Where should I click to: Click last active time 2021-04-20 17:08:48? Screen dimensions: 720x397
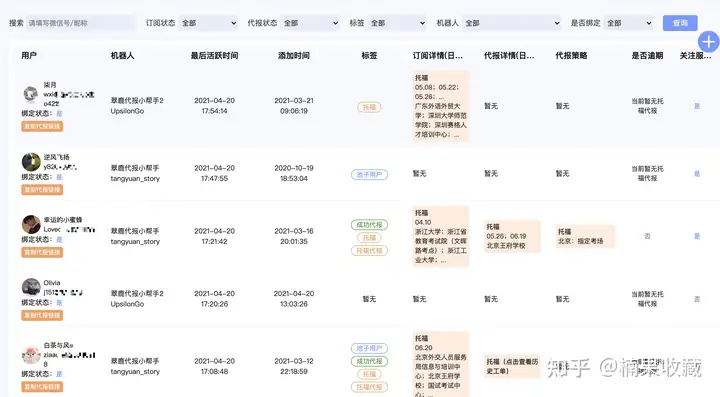(x=214, y=366)
